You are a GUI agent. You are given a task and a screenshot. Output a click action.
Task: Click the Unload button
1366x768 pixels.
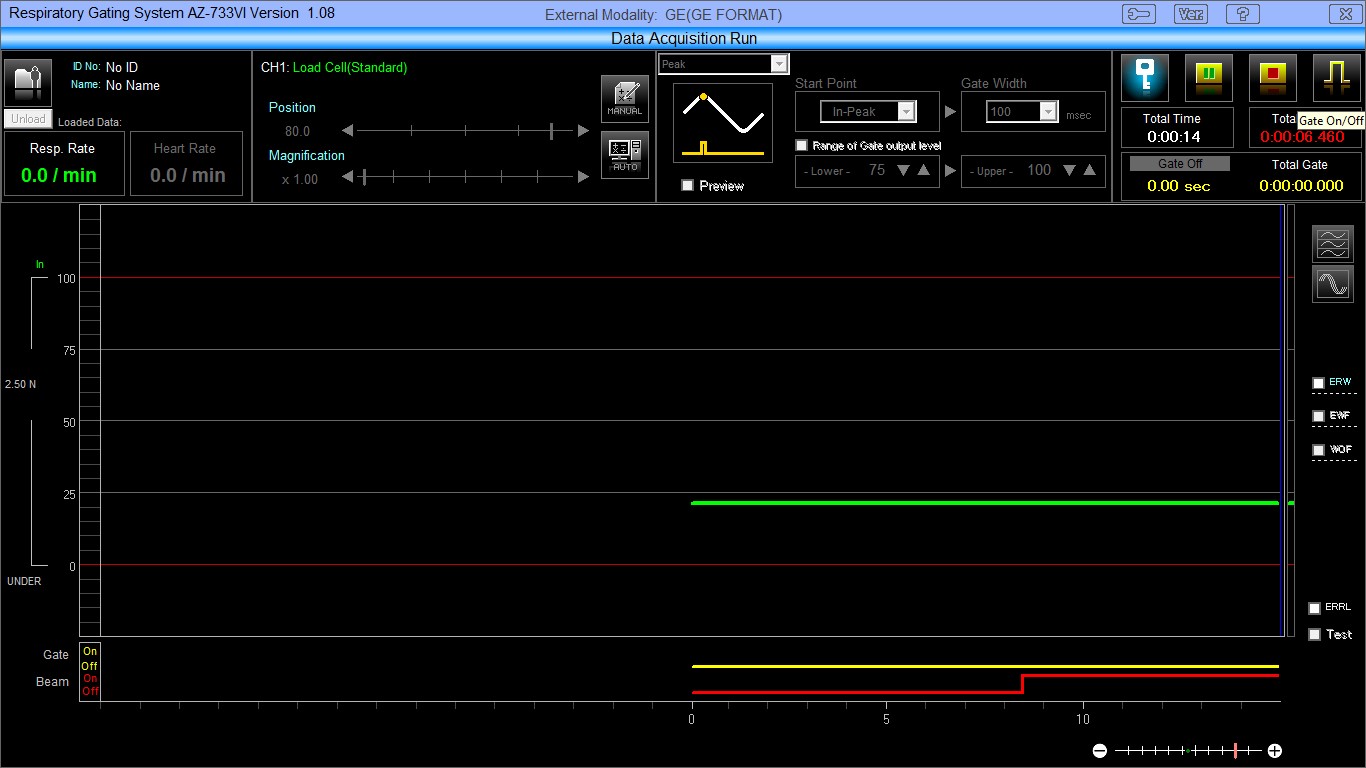(28, 119)
